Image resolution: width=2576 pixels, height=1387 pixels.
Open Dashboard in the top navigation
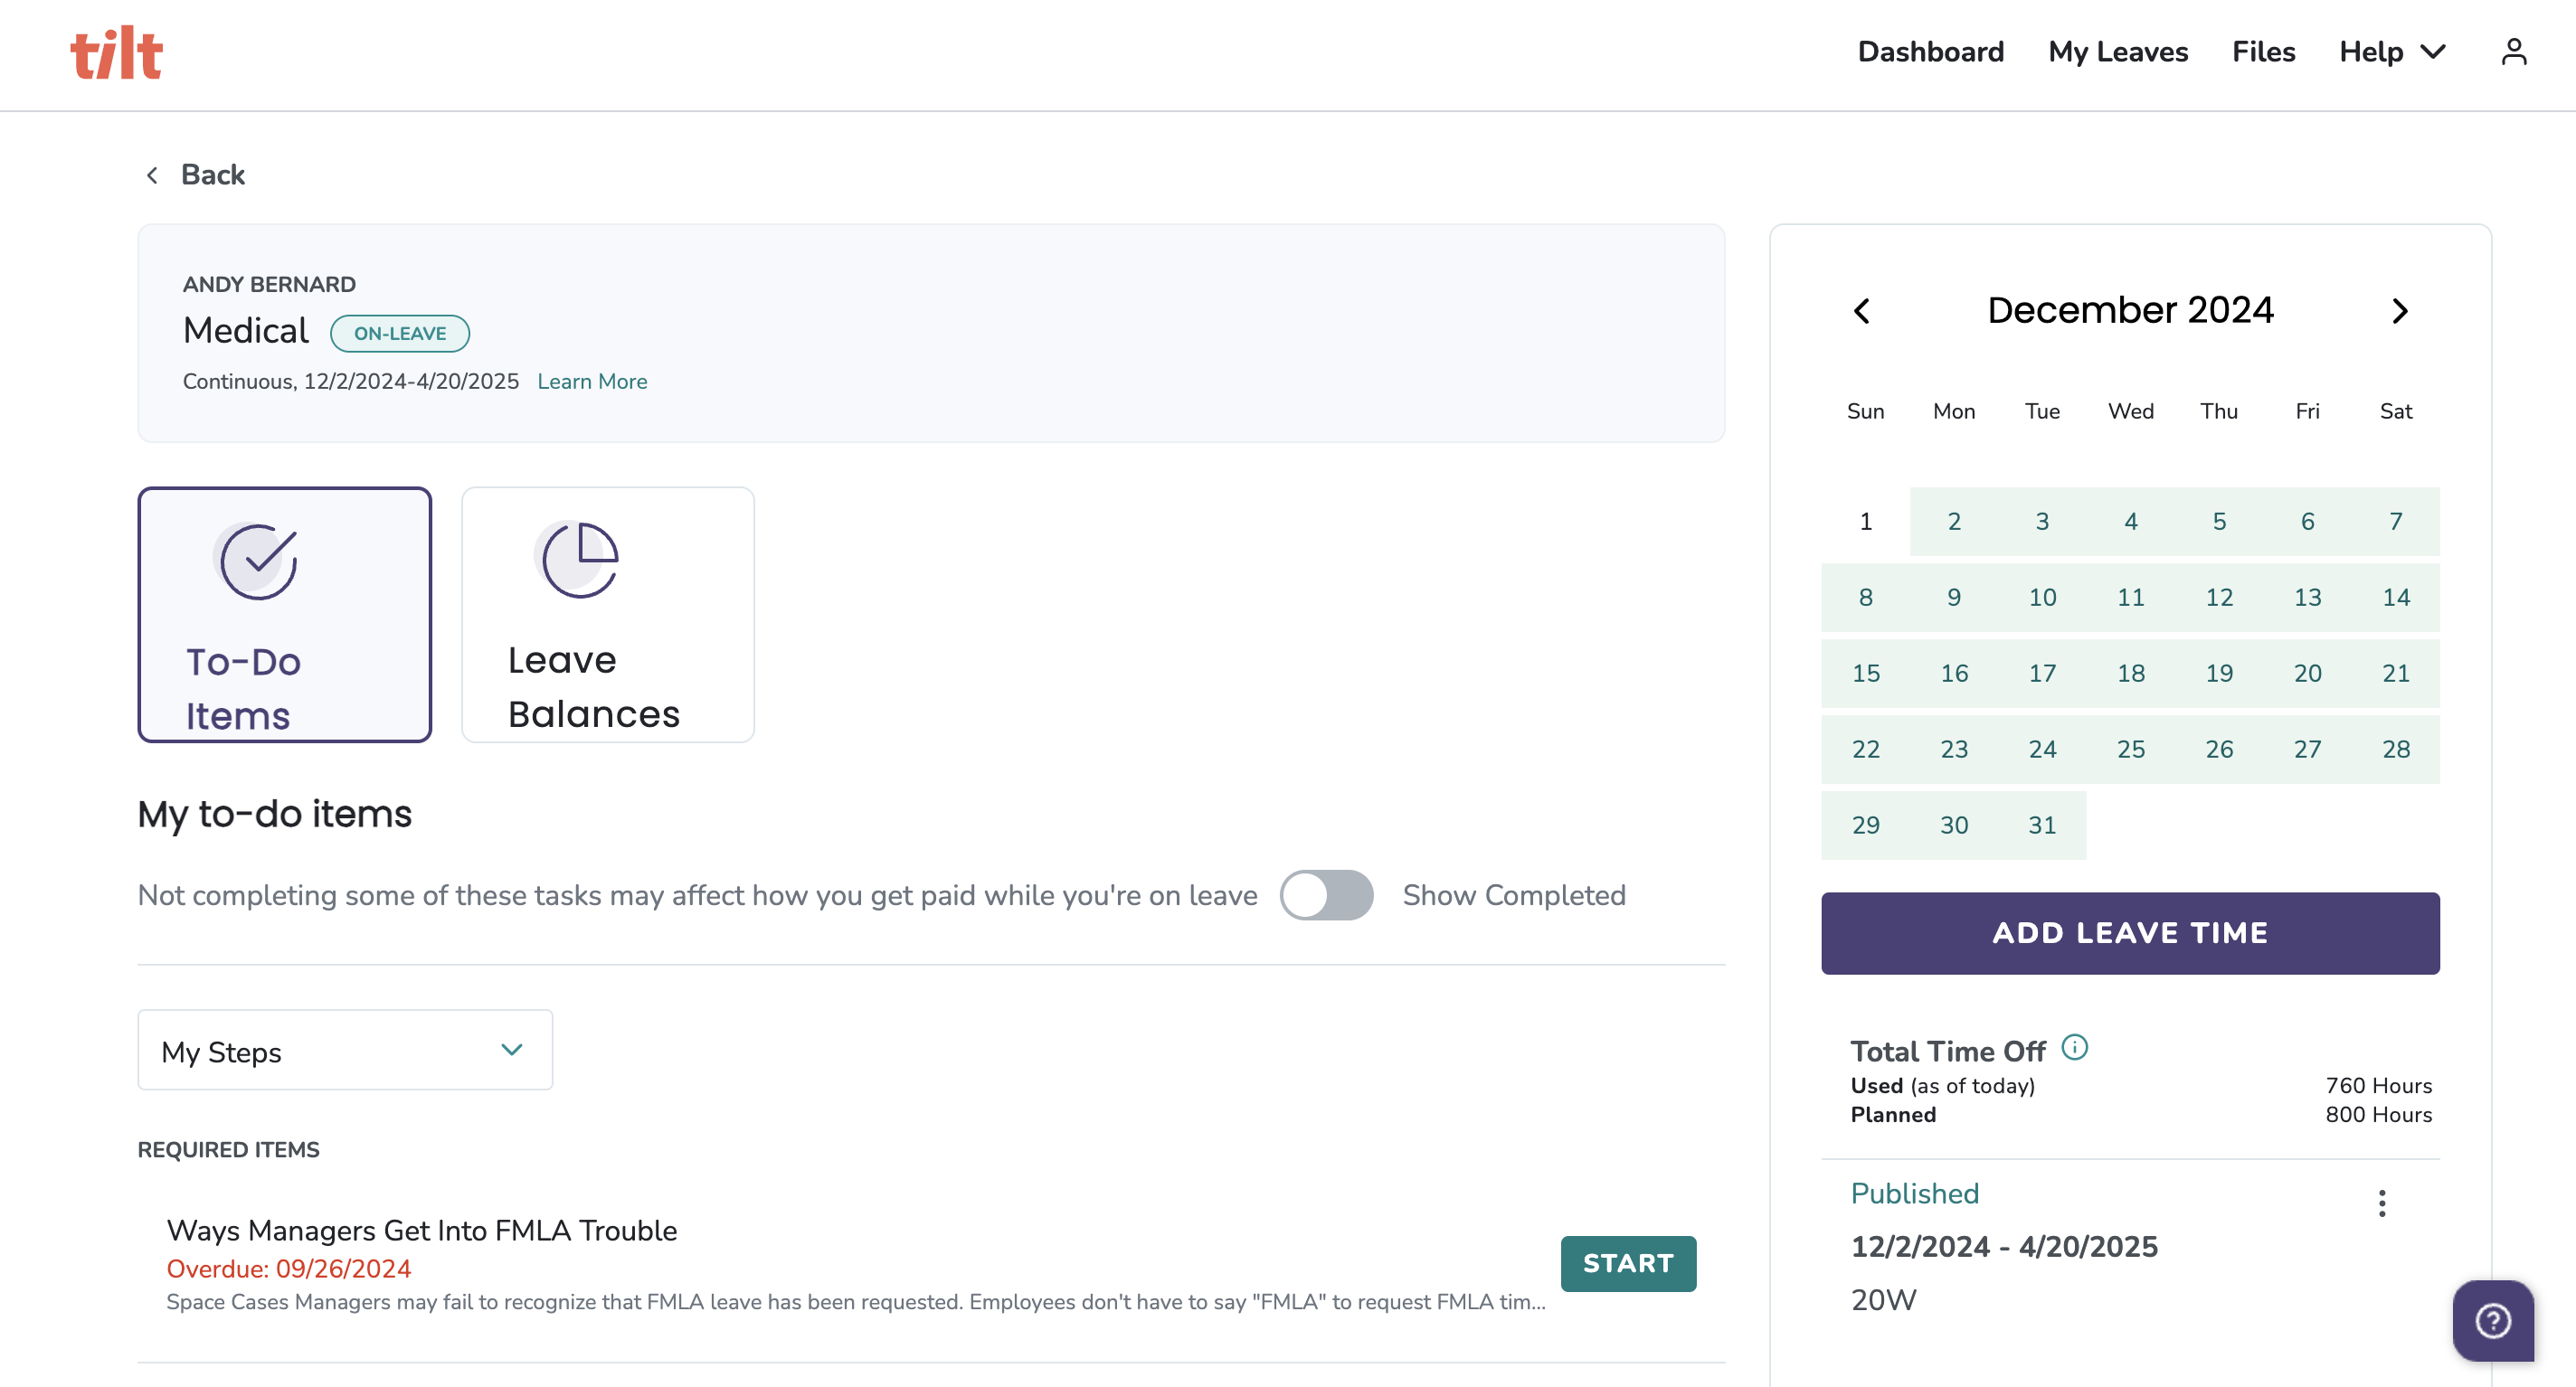click(1930, 52)
